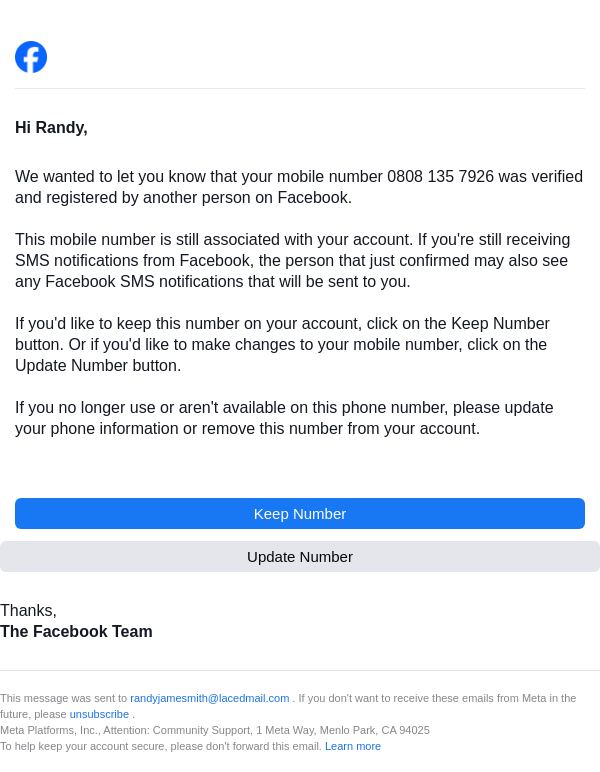Viewport: 600px width, 772px height.
Task: Open the randyjamesmith@lacedmail.com email link
Action: 209,698
